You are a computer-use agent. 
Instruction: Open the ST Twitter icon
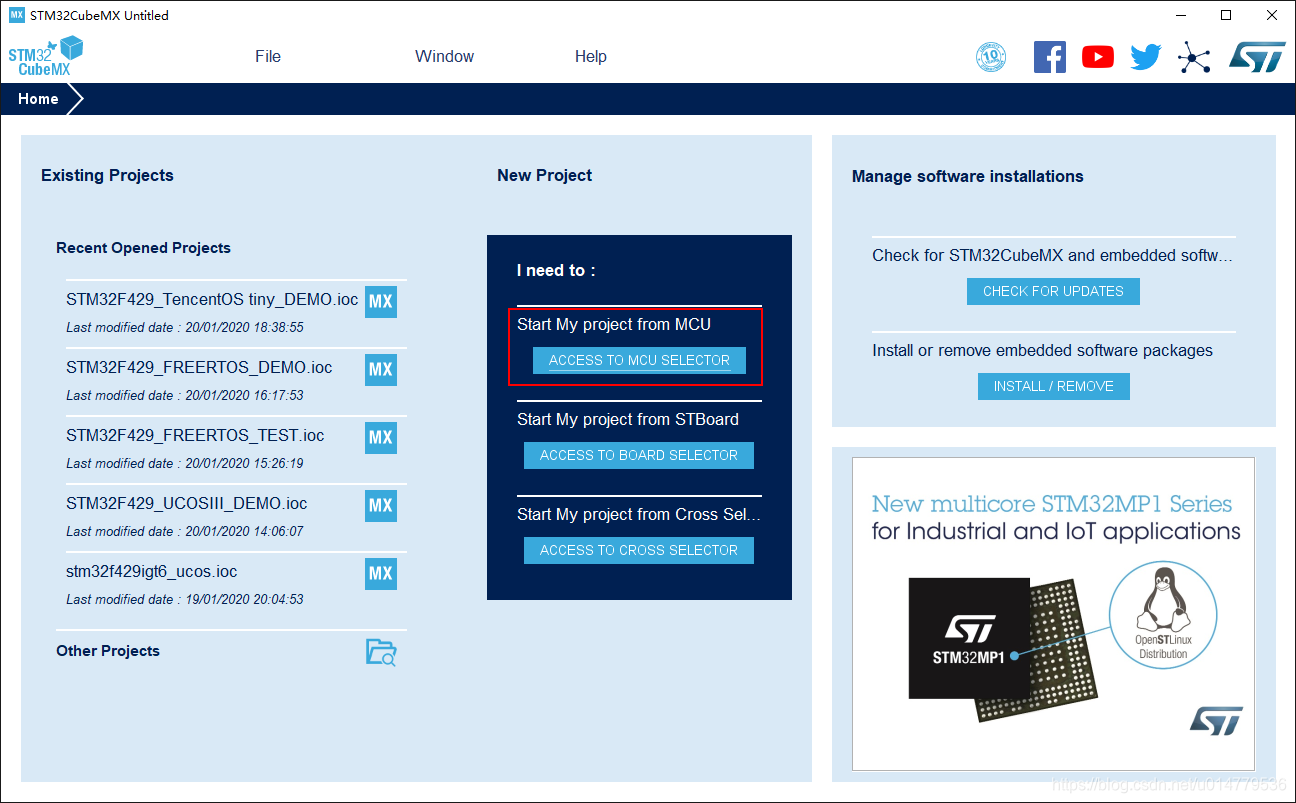(x=1145, y=57)
